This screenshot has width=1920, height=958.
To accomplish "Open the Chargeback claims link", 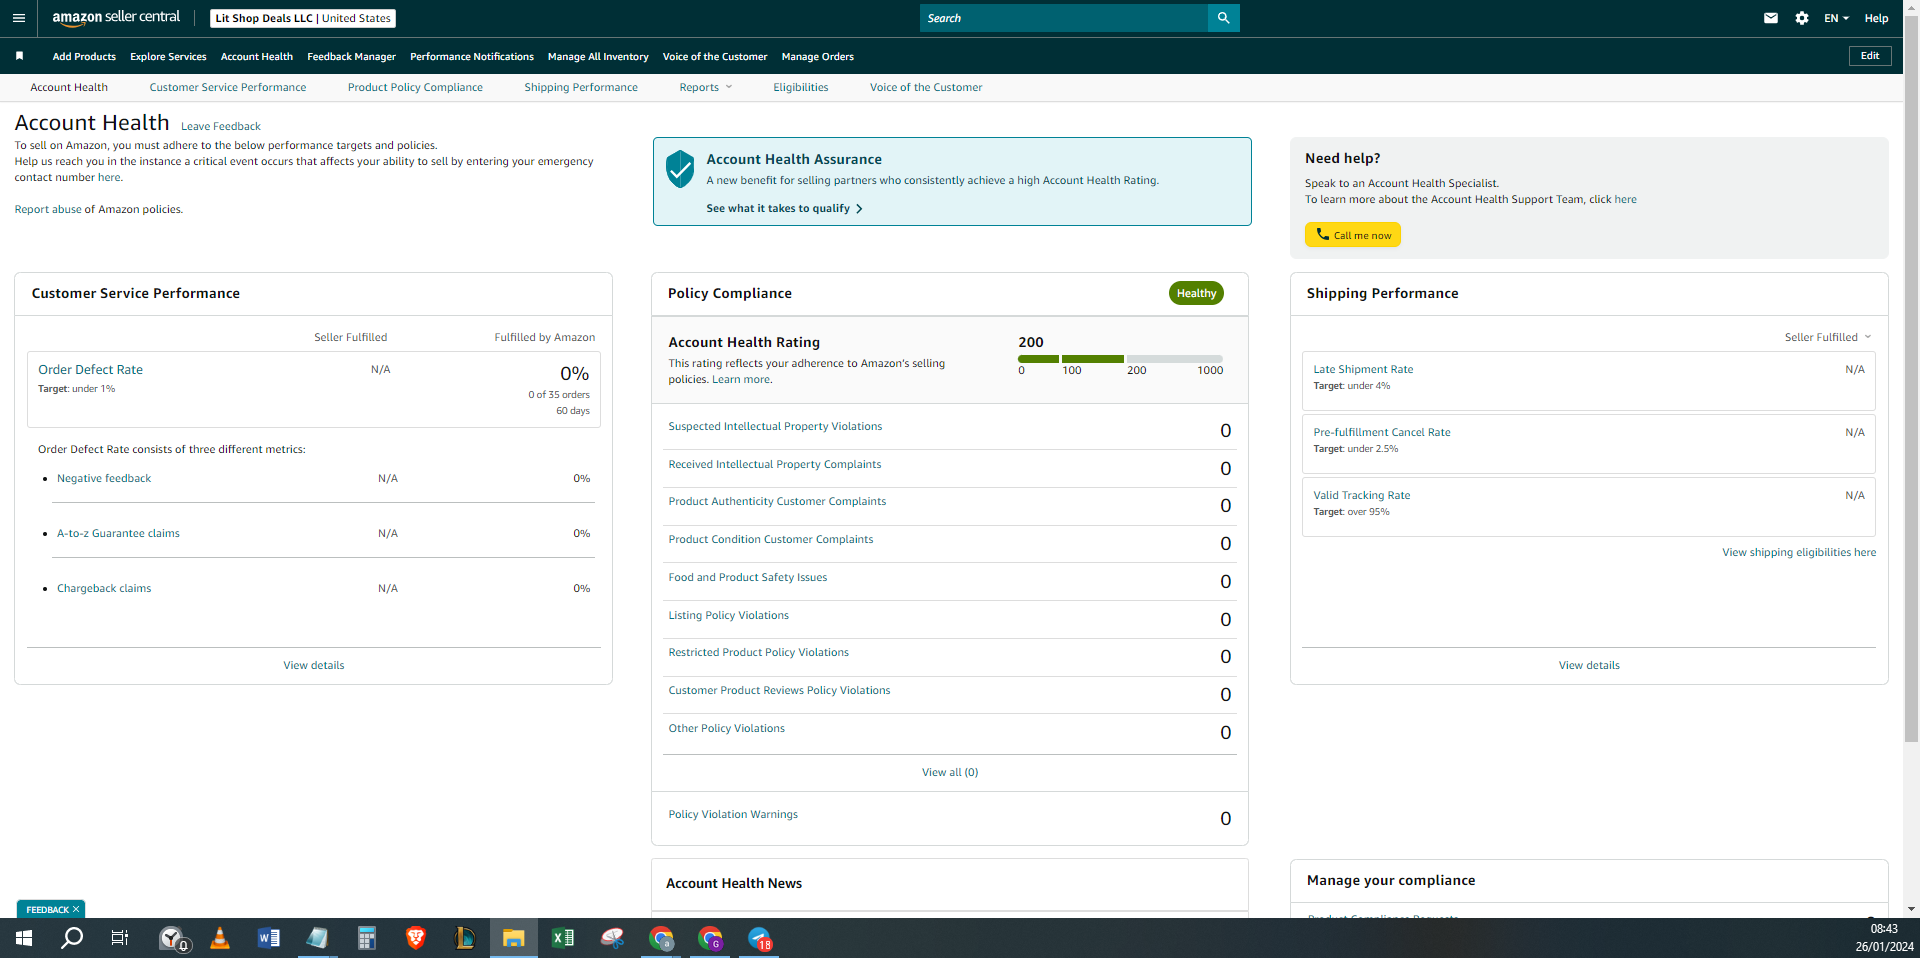I will (x=104, y=588).
